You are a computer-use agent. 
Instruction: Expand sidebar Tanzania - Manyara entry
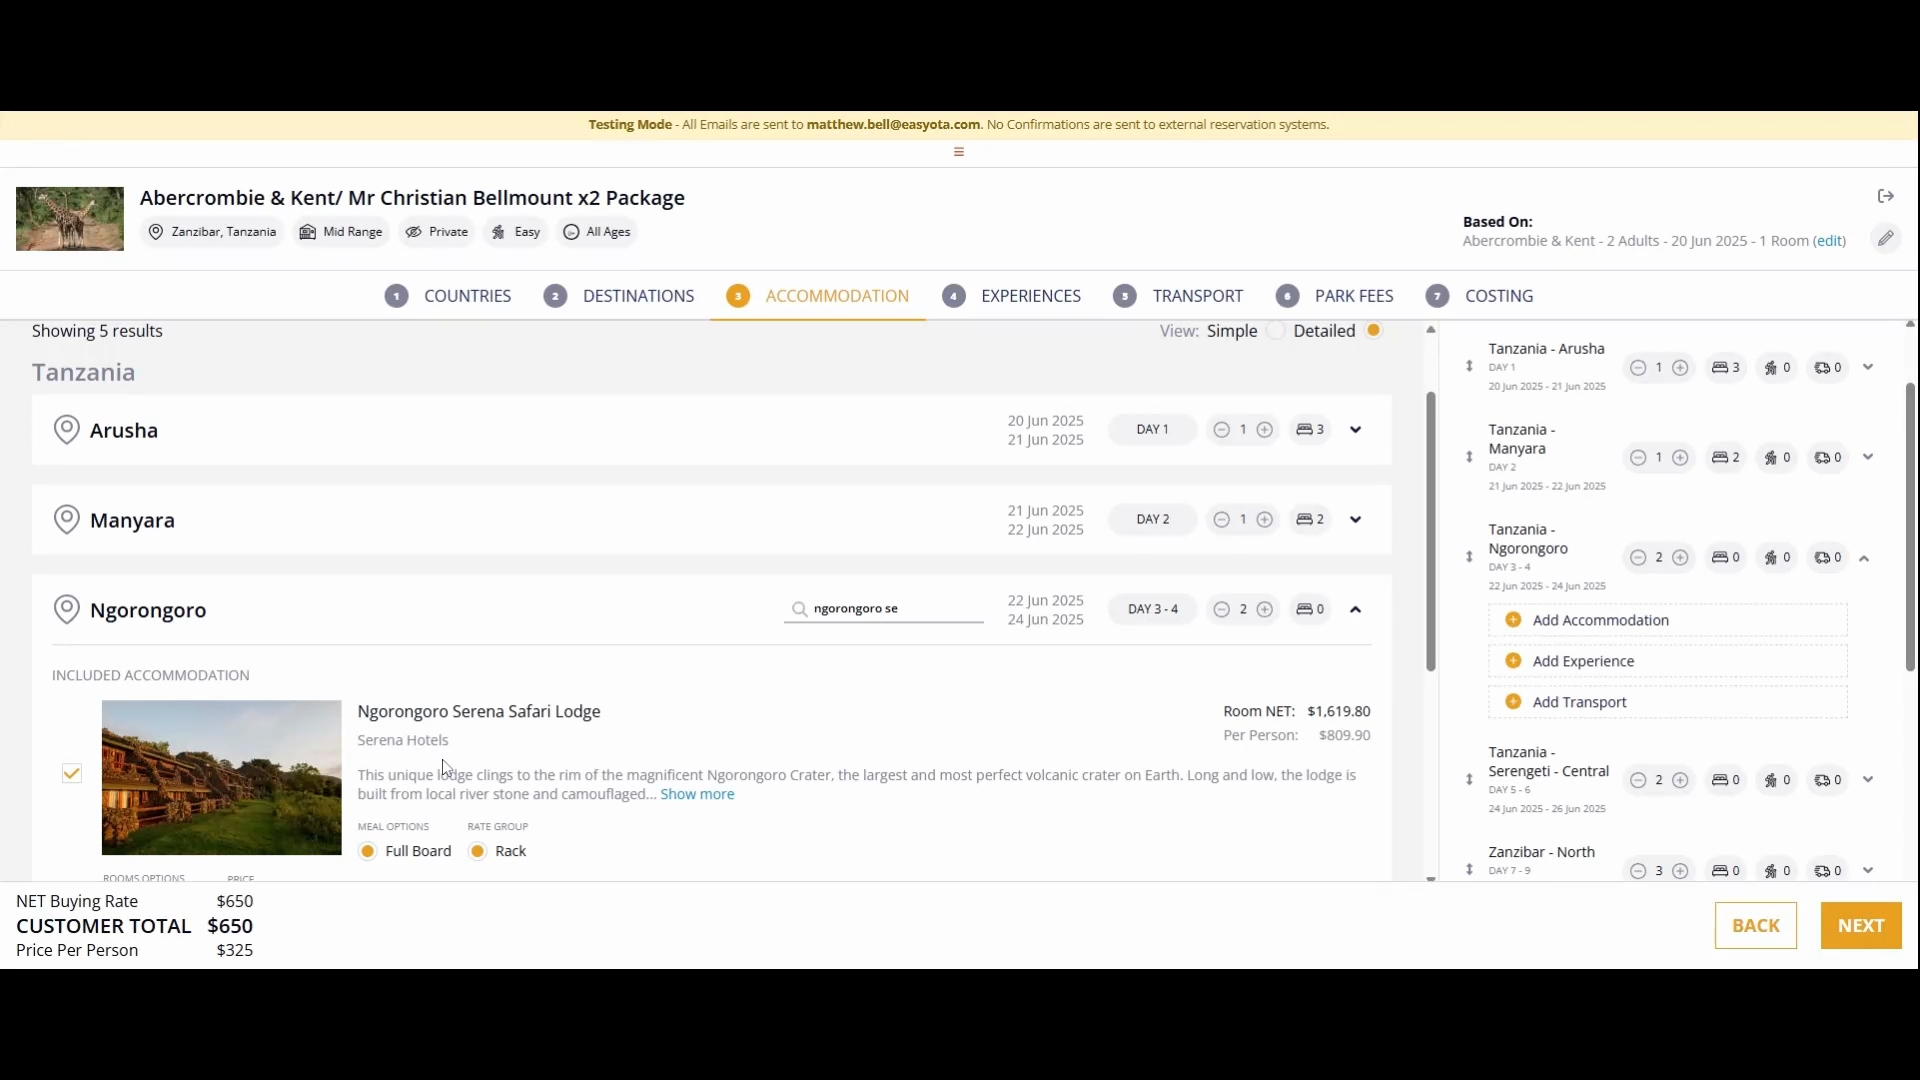pyautogui.click(x=1868, y=457)
